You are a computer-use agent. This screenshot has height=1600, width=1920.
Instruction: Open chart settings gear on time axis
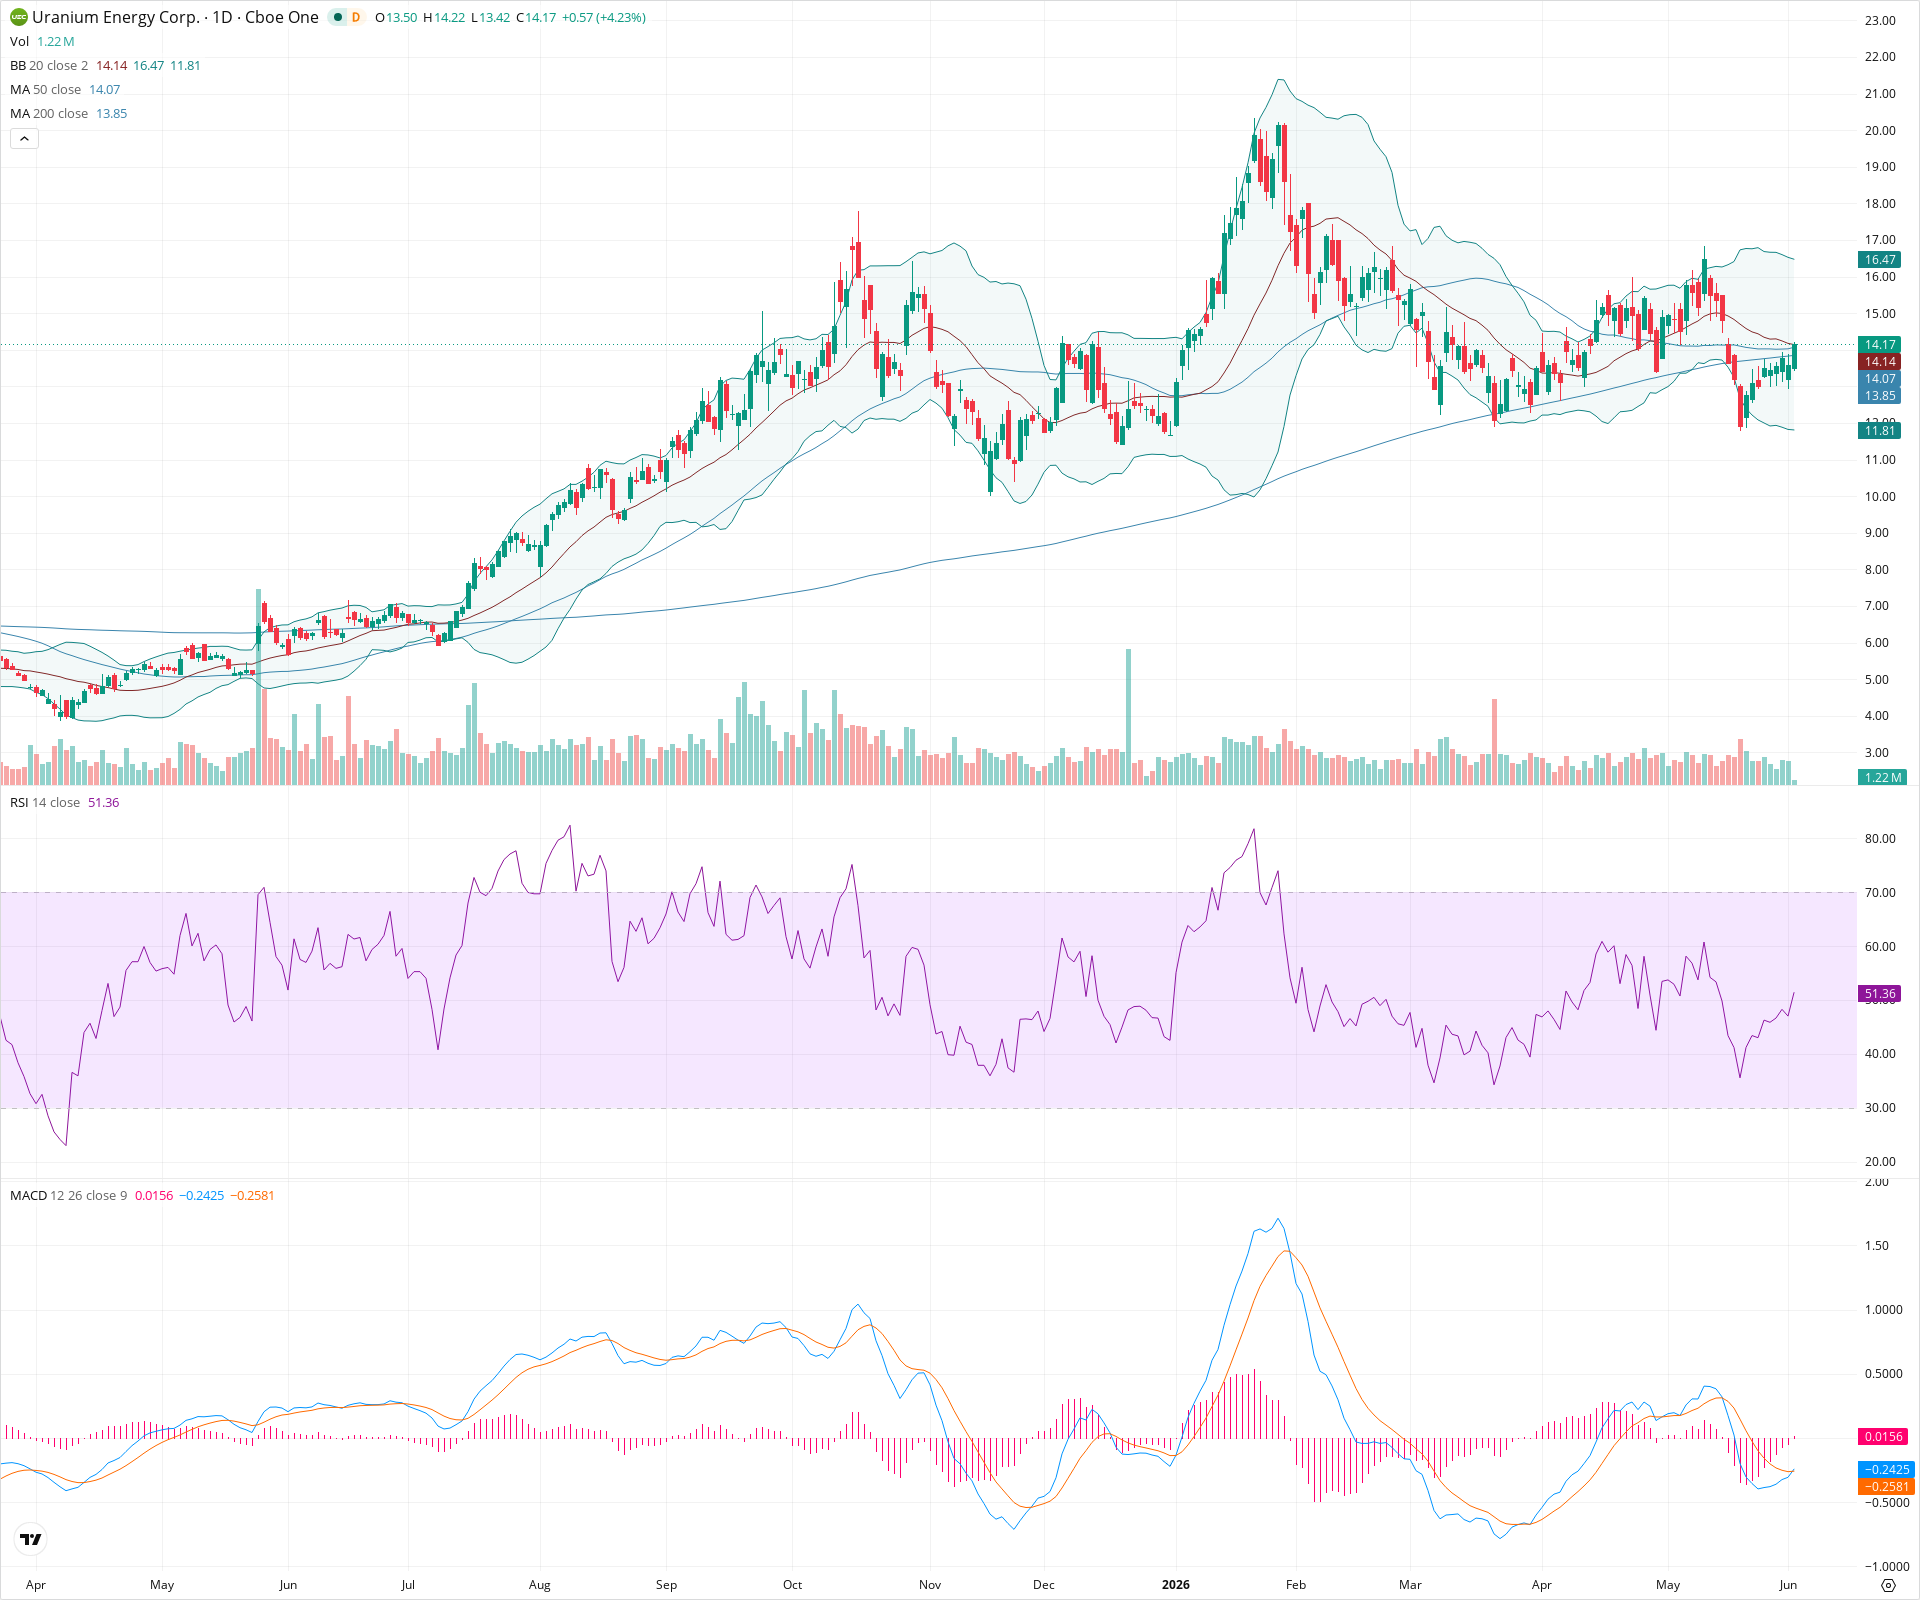tap(1888, 1585)
